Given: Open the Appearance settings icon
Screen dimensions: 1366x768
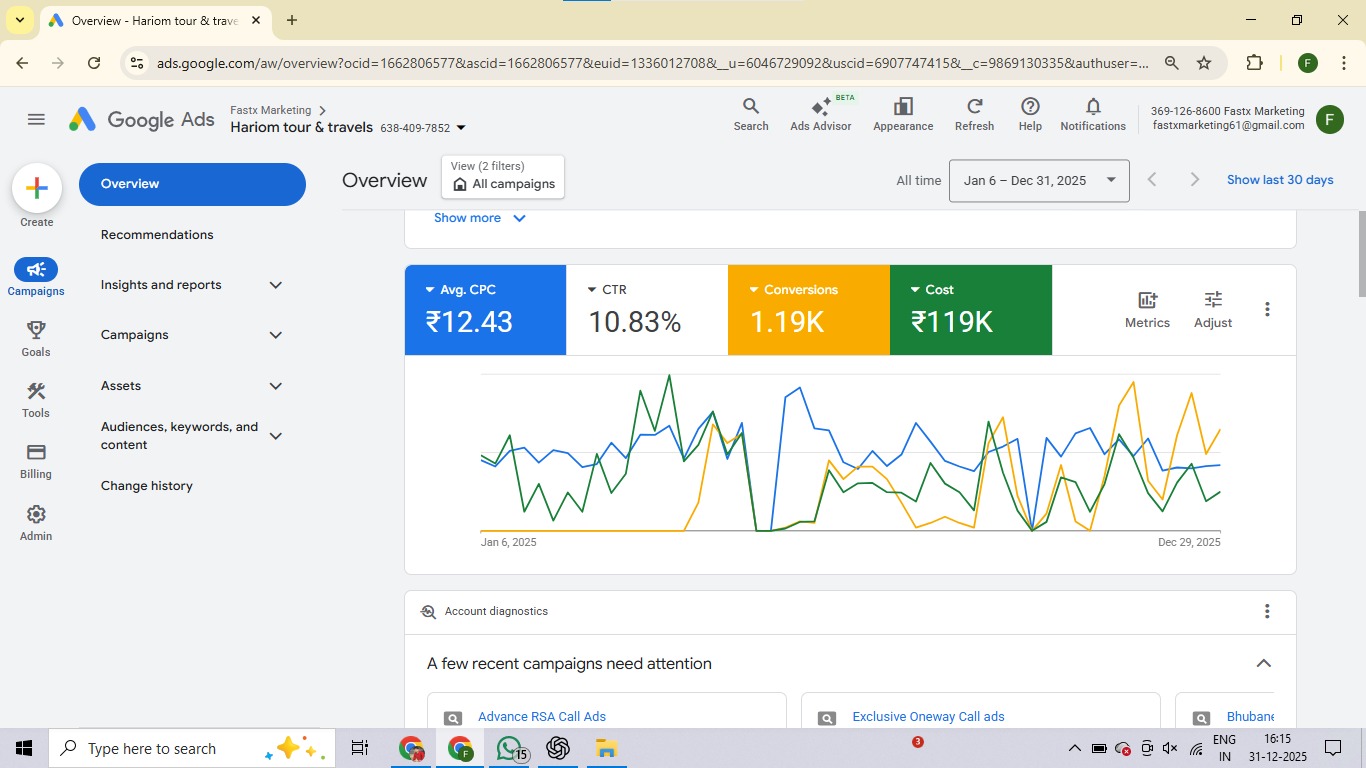Looking at the screenshot, I should coord(903,107).
